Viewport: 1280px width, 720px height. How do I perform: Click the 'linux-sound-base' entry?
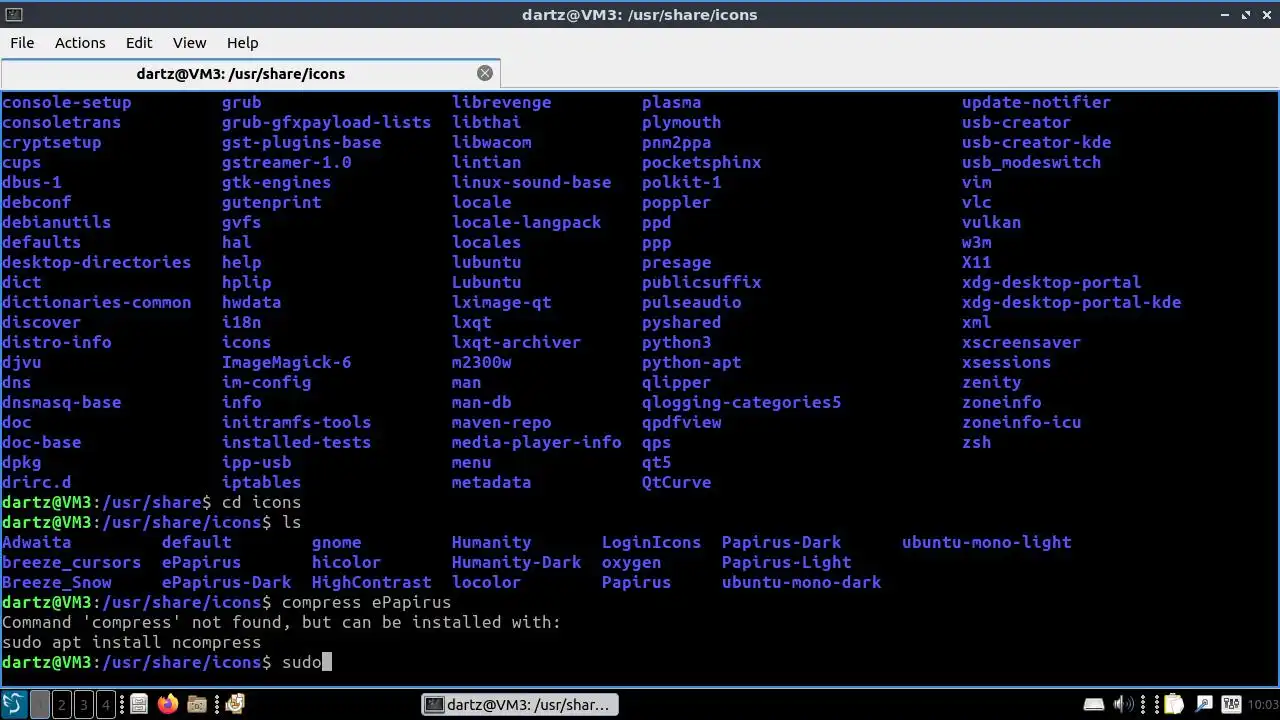click(x=532, y=182)
